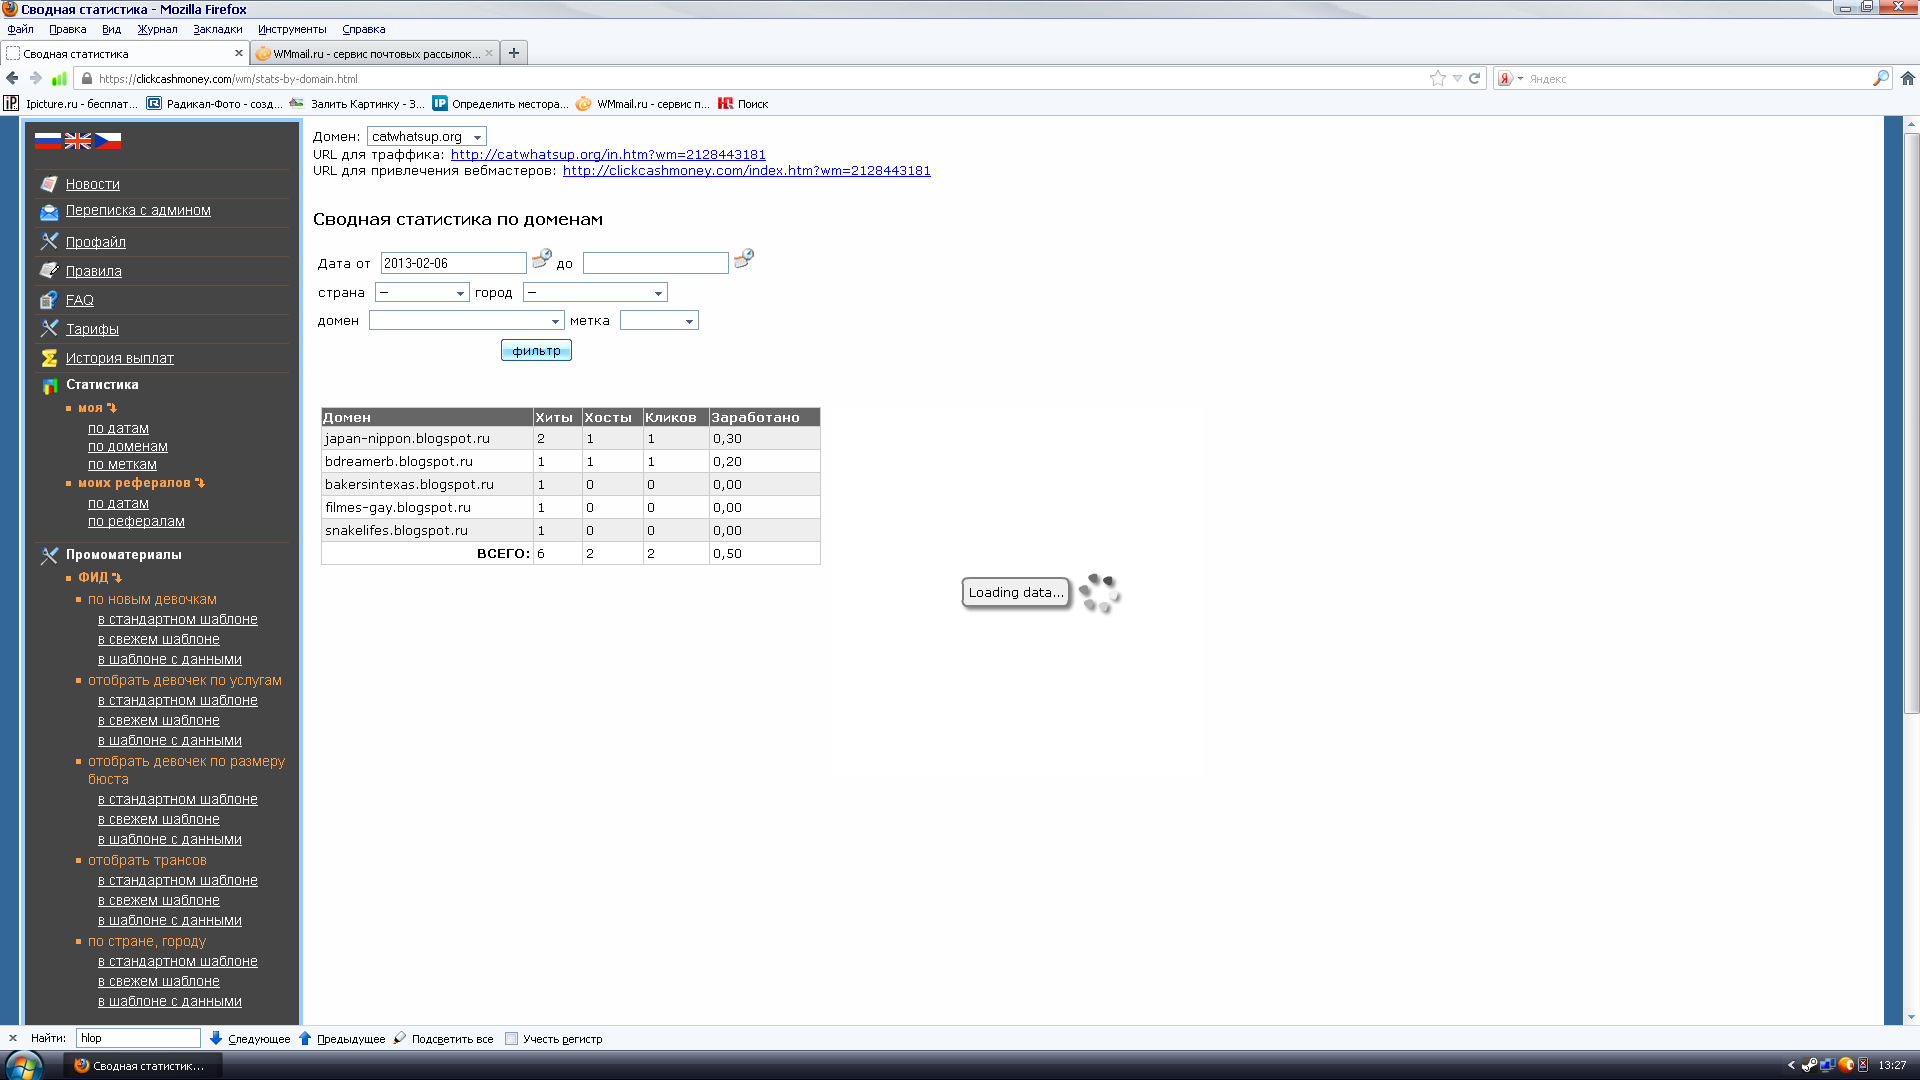Open Поиск bookmark
This screenshot has height=1080, width=1920.
(x=743, y=104)
